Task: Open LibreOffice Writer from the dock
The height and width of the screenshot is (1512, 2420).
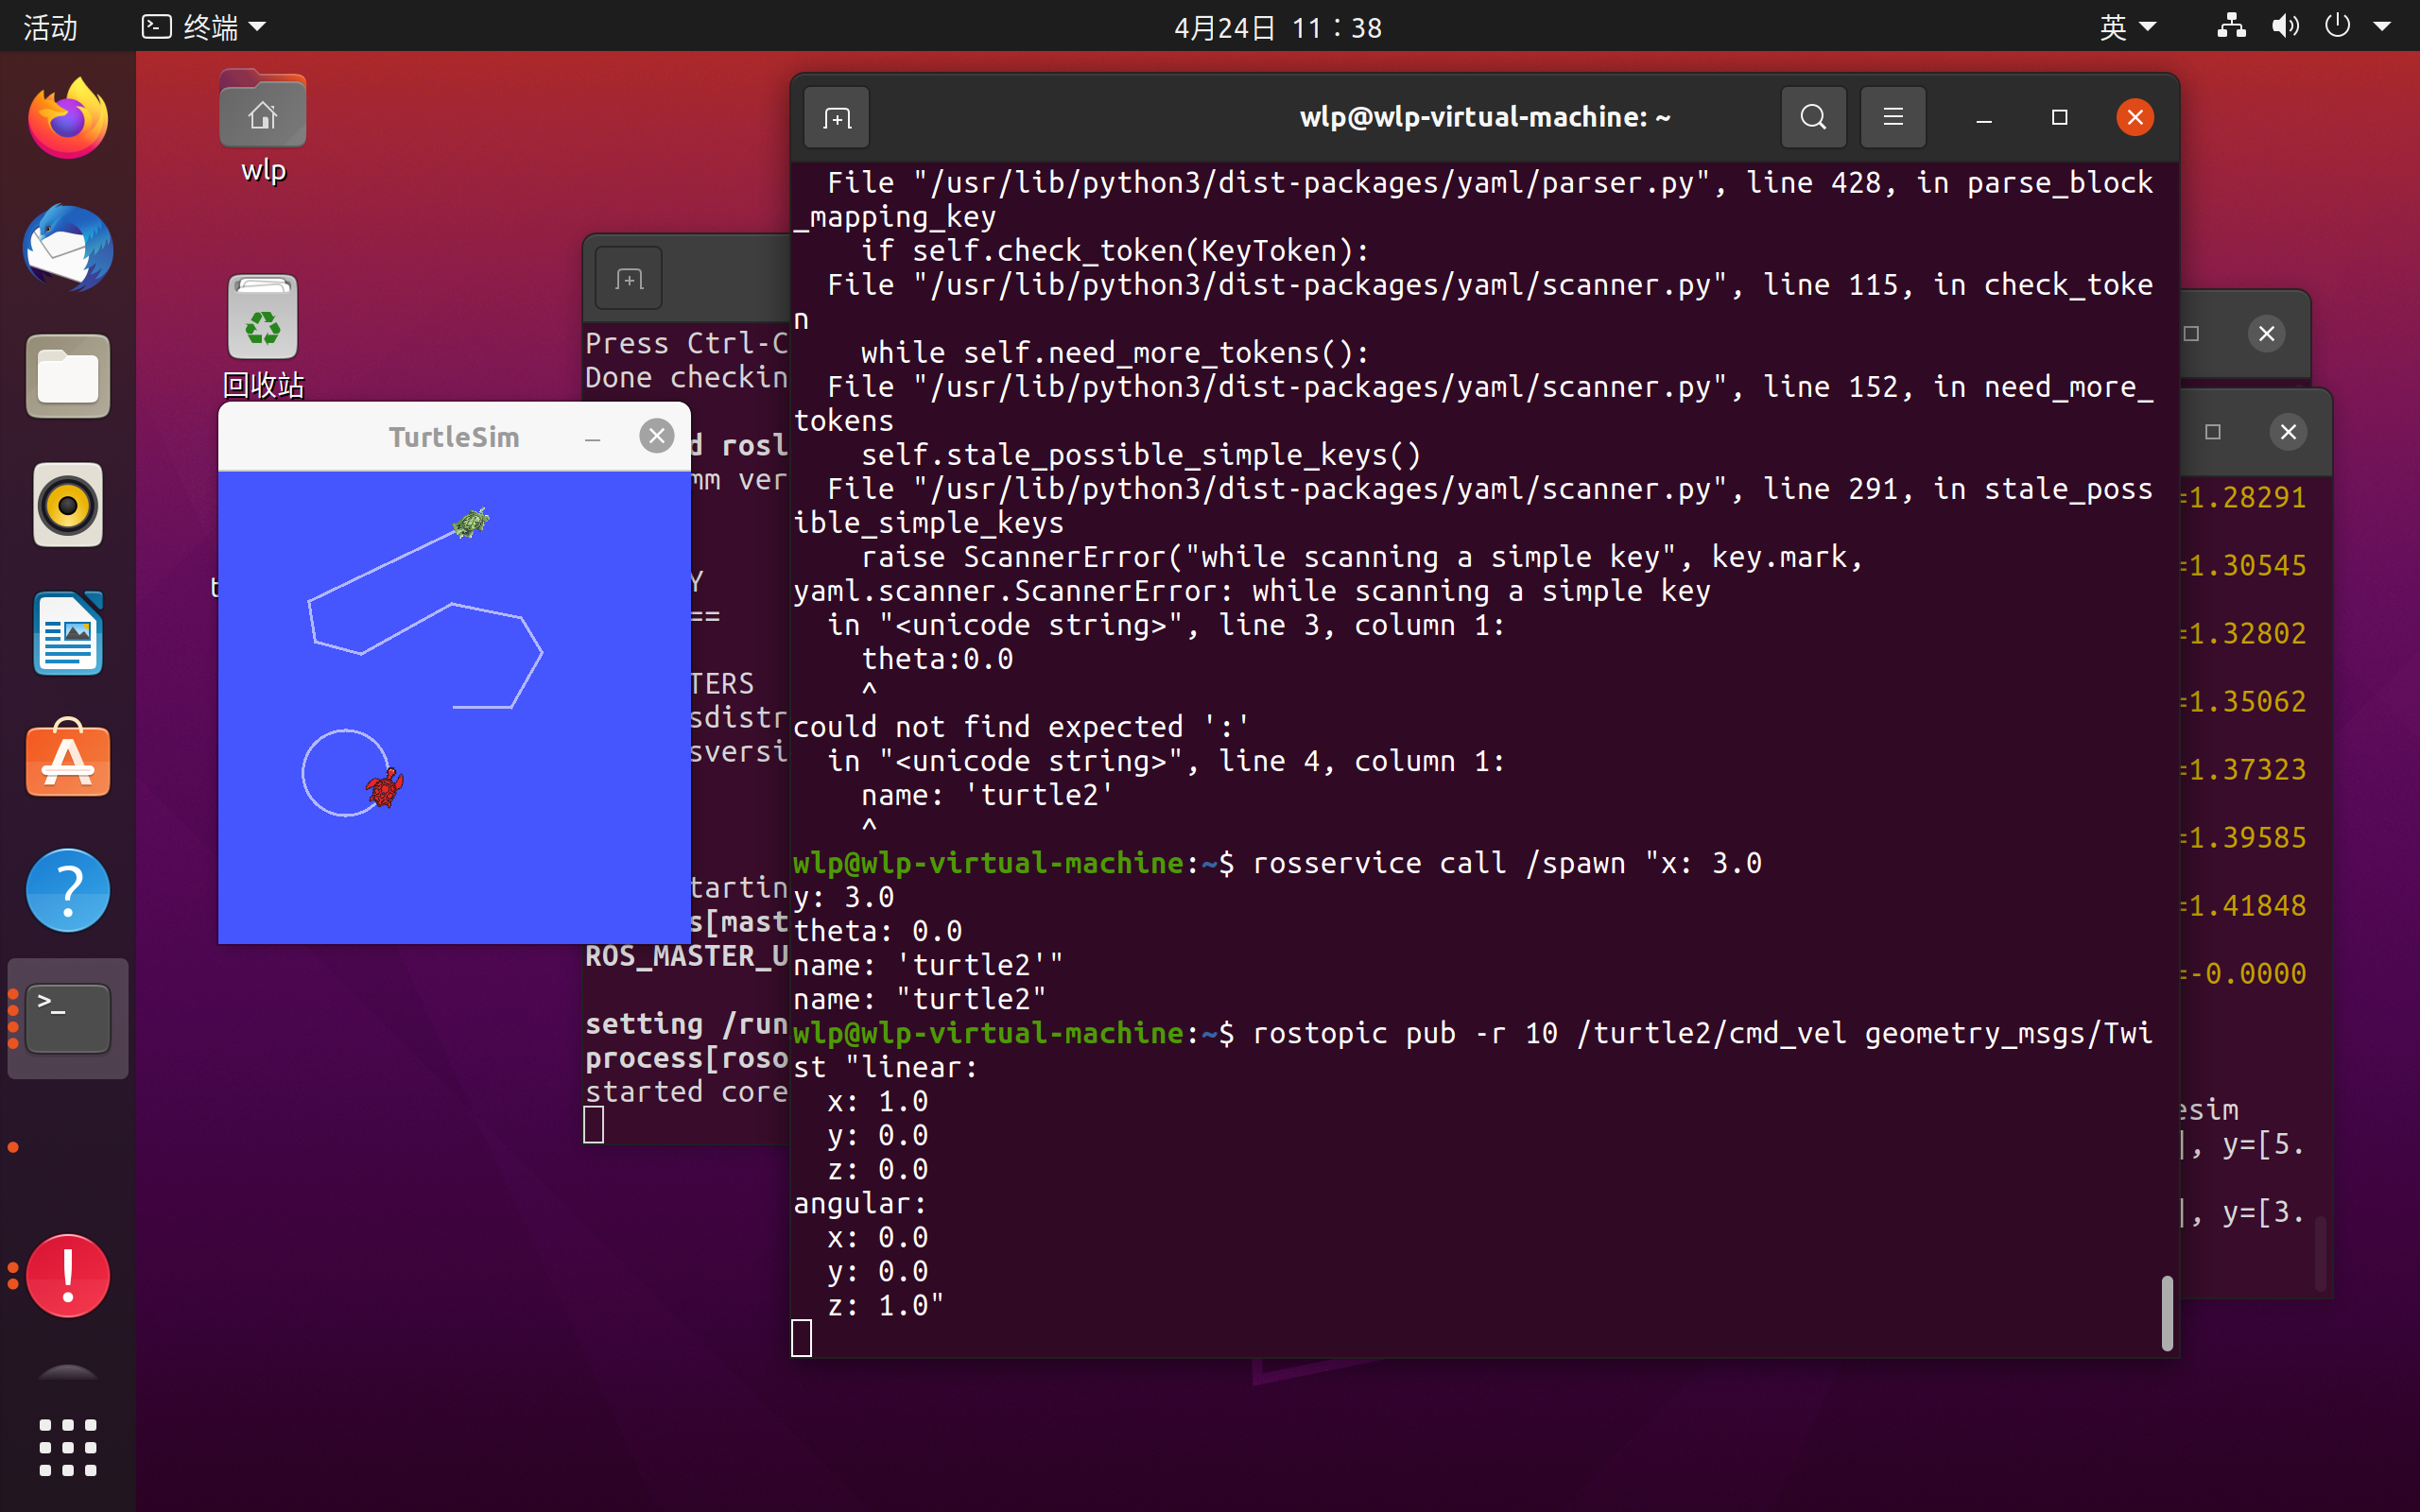Action: coord(68,633)
